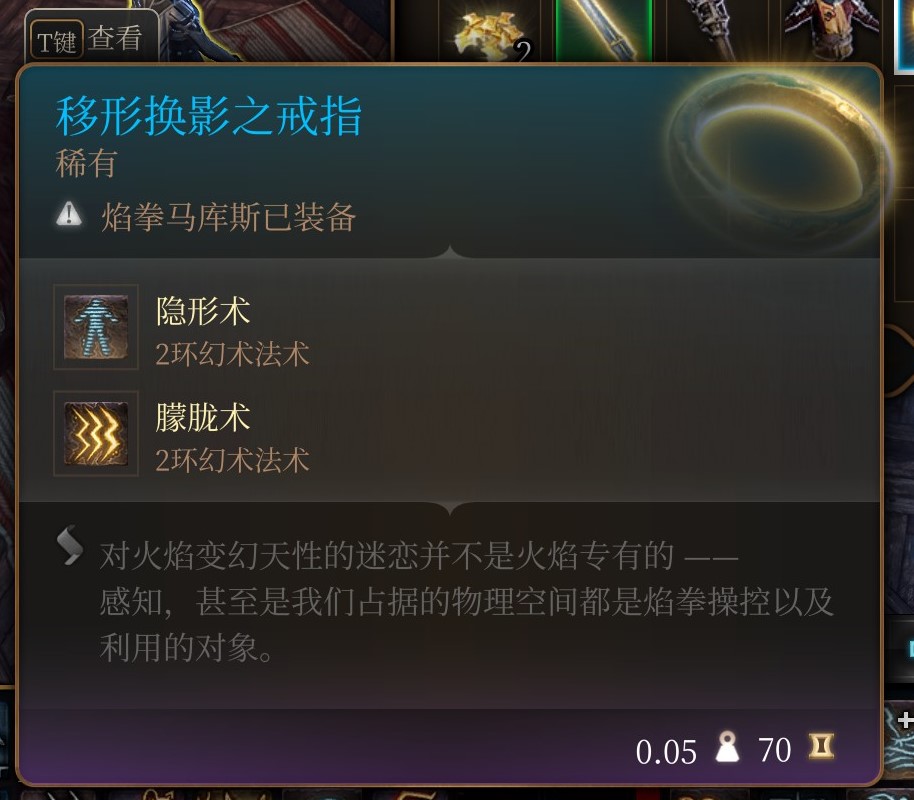The image size is (914, 800).
Task: Click the lore description quill icon
Action: pos(70,545)
